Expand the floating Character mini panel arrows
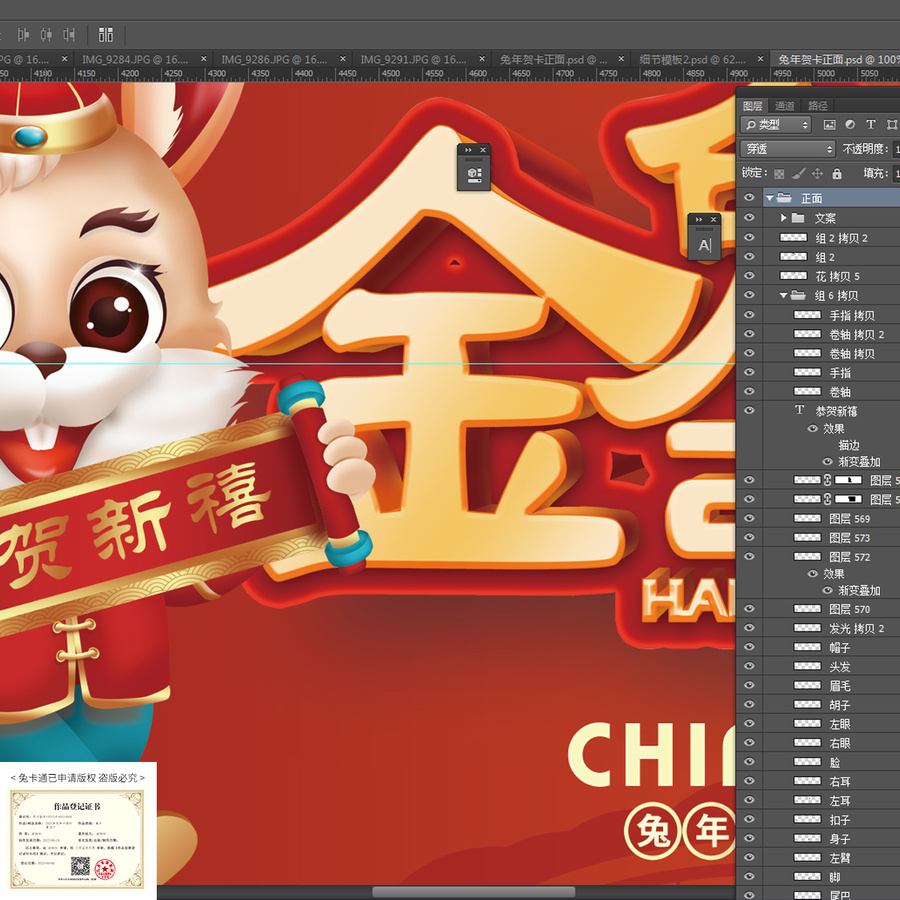The width and height of the screenshot is (900, 900). [699, 219]
